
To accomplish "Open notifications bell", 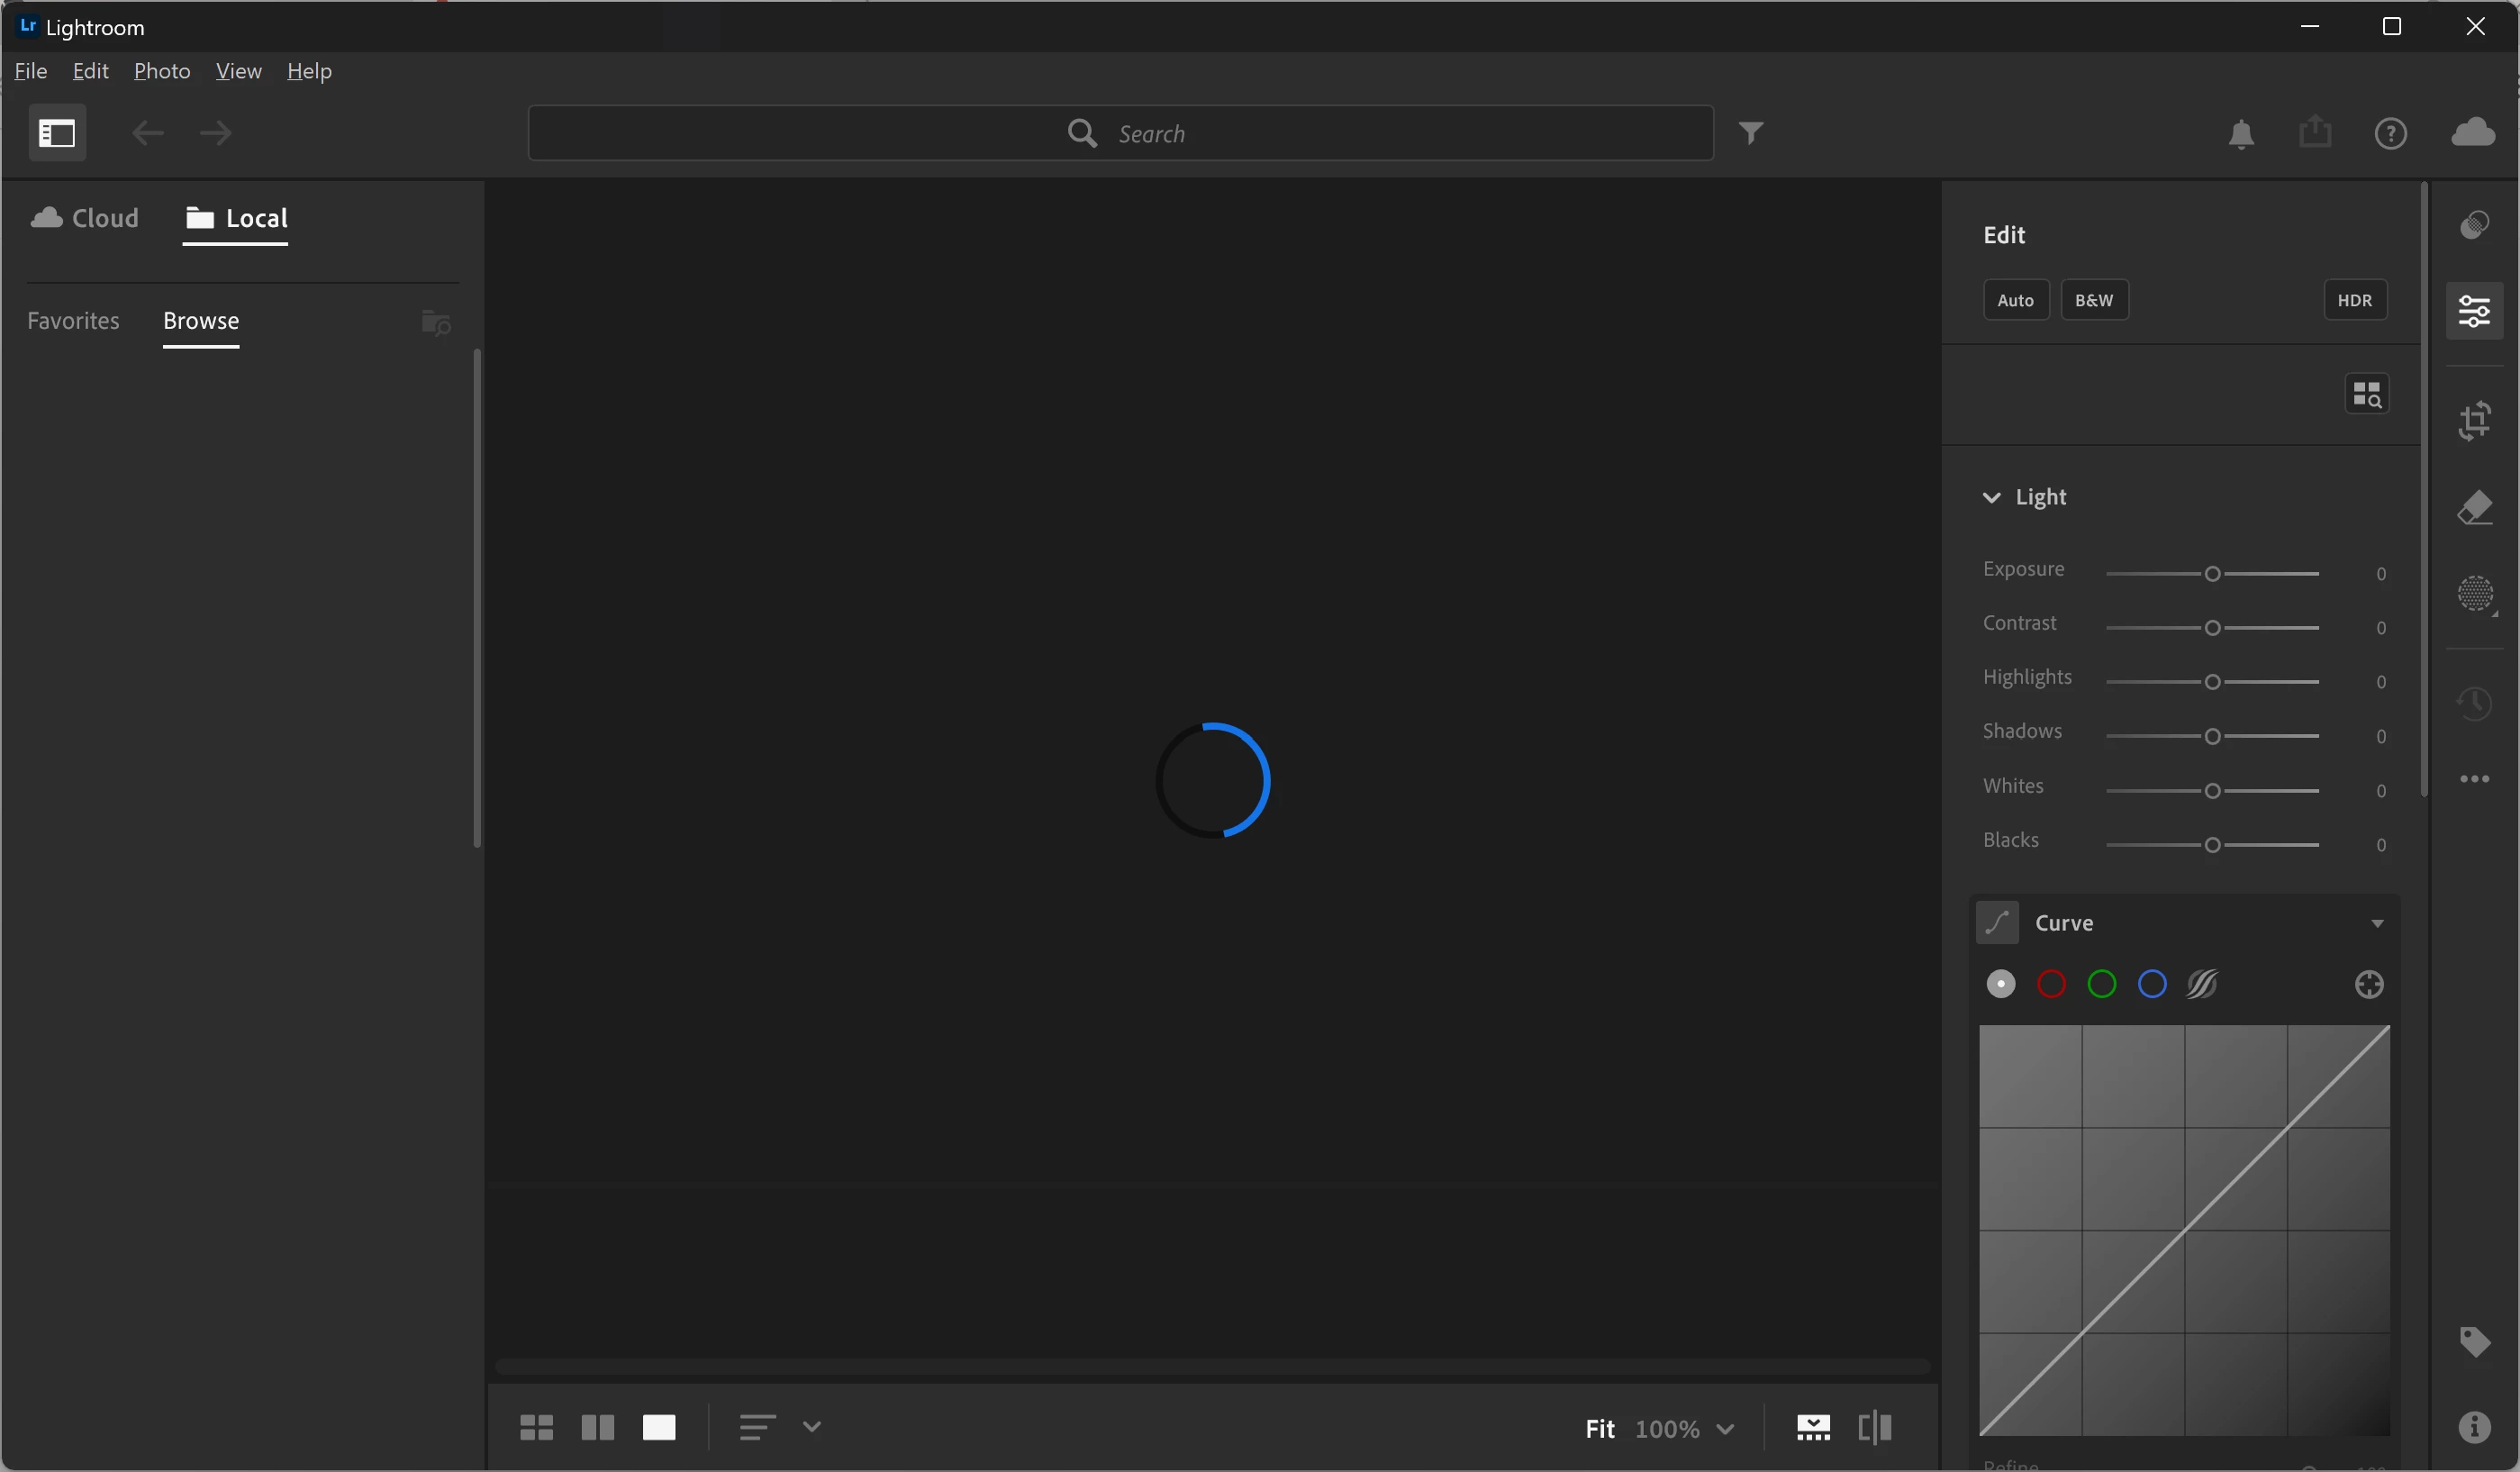I will click(2241, 133).
